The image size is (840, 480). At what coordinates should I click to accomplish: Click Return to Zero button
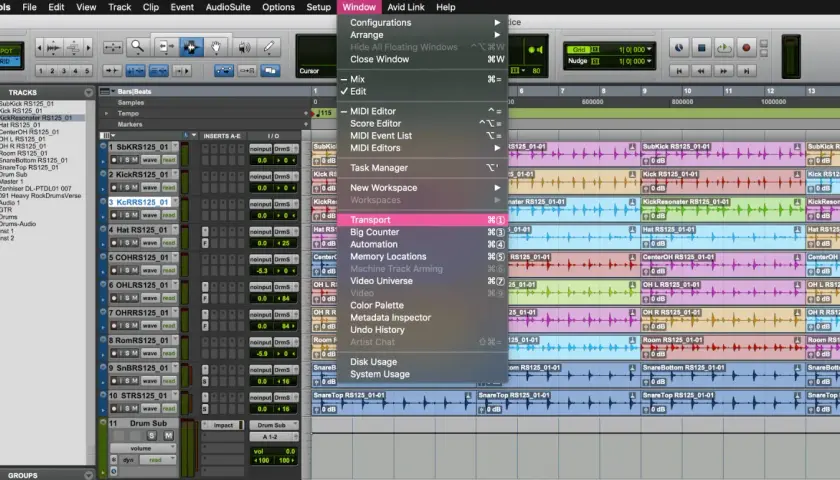[679, 70]
